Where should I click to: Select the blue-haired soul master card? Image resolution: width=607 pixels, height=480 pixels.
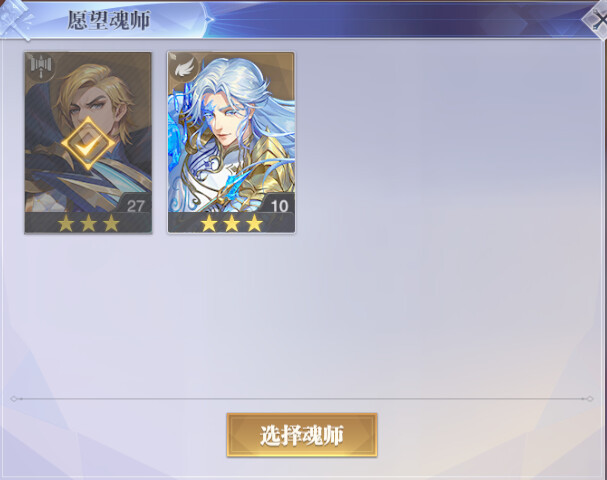click(x=231, y=143)
